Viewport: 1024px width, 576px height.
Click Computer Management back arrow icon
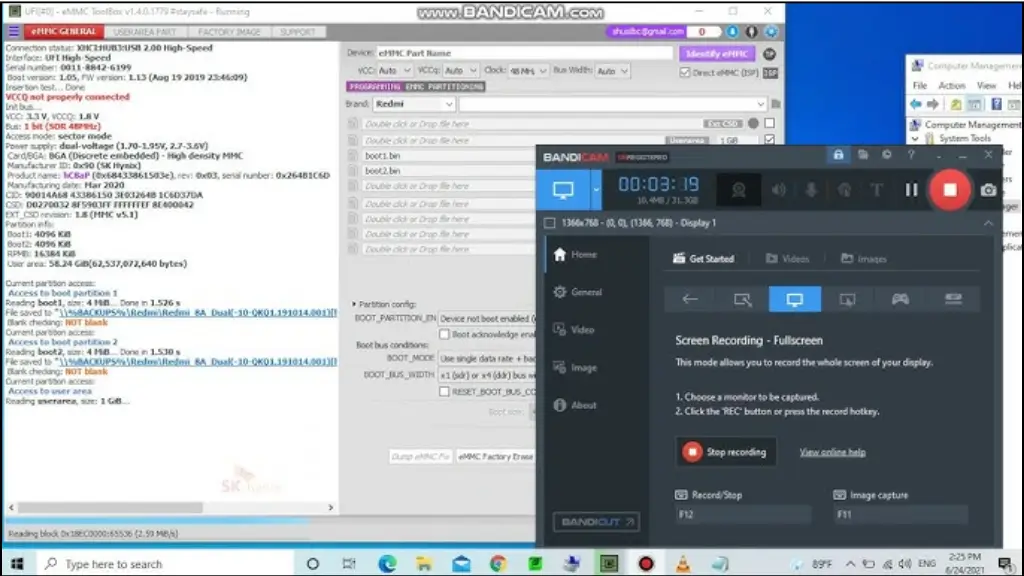[916, 104]
